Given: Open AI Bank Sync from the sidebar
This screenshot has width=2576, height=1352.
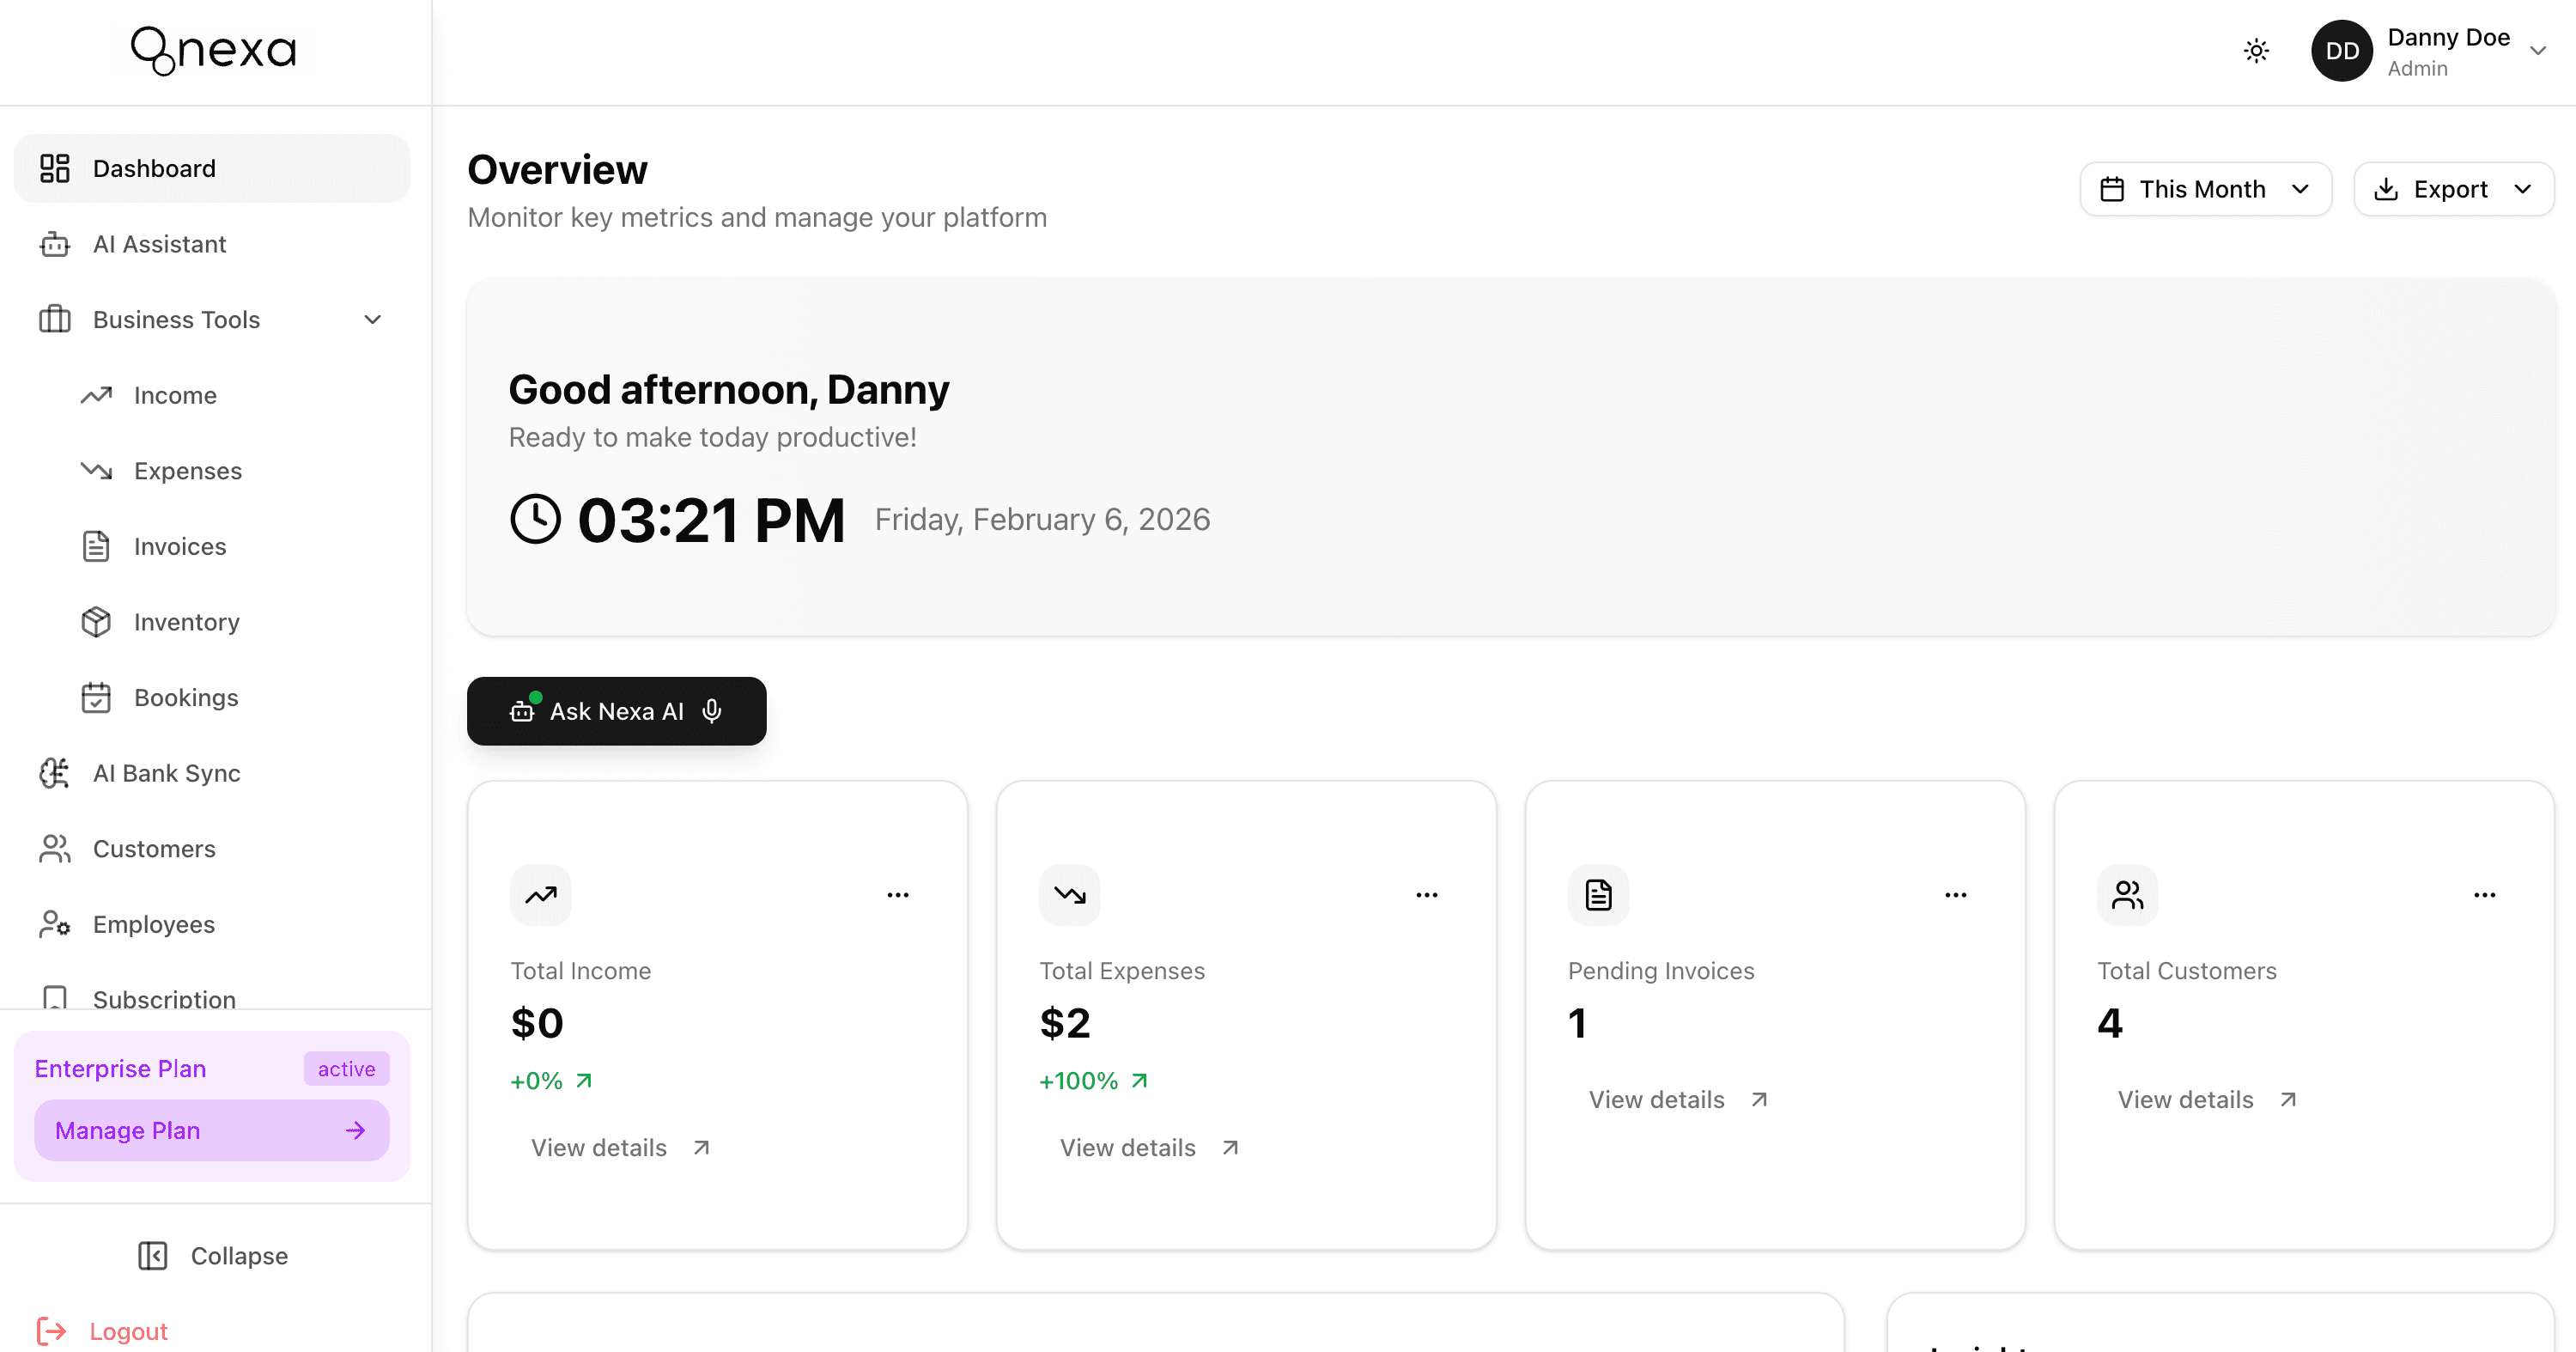Looking at the screenshot, I should (166, 773).
